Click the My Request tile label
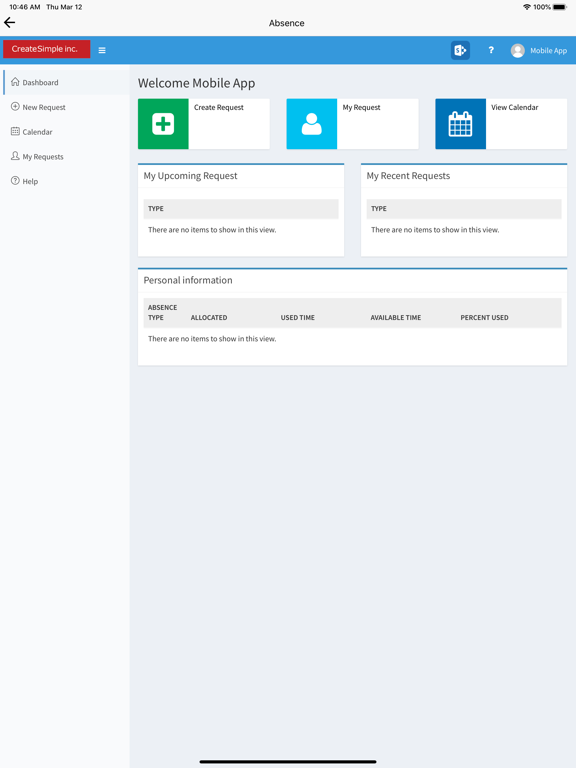 [x=361, y=107]
